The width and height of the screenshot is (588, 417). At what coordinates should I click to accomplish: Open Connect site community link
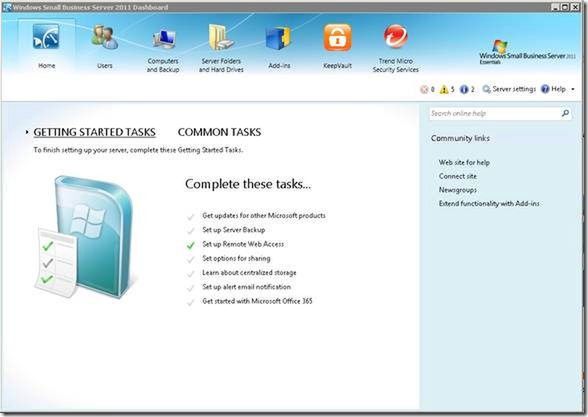[458, 176]
